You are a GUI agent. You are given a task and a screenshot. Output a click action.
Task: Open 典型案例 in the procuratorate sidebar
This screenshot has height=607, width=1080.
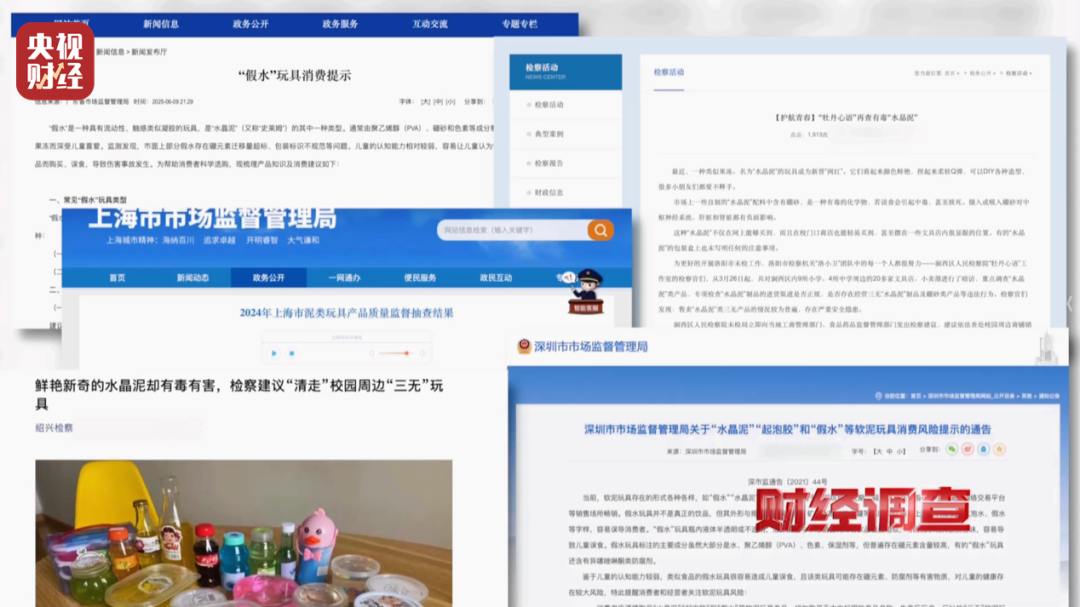click(x=548, y=134)
